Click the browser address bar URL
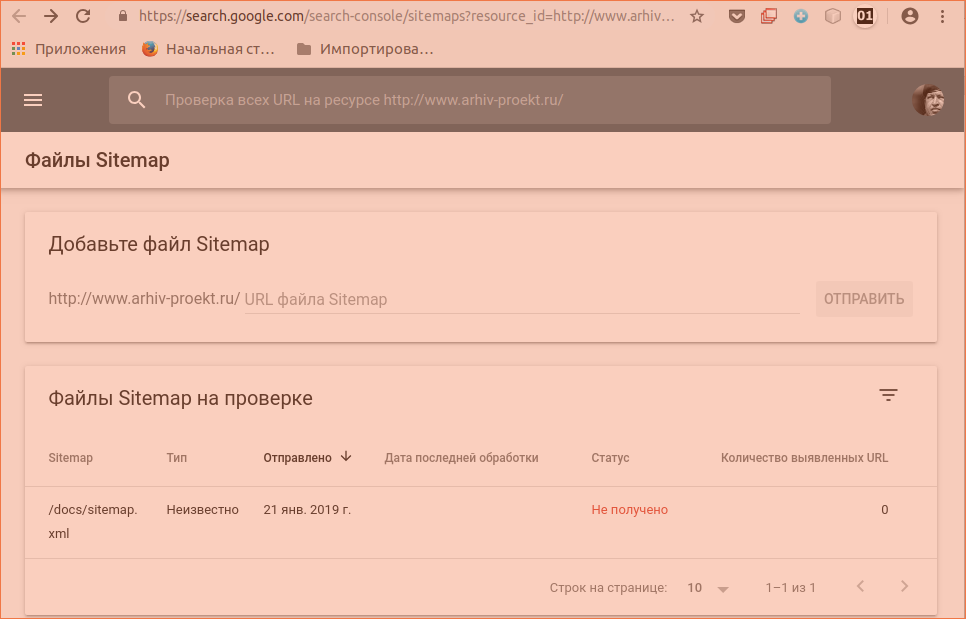 tap(406, 16)
